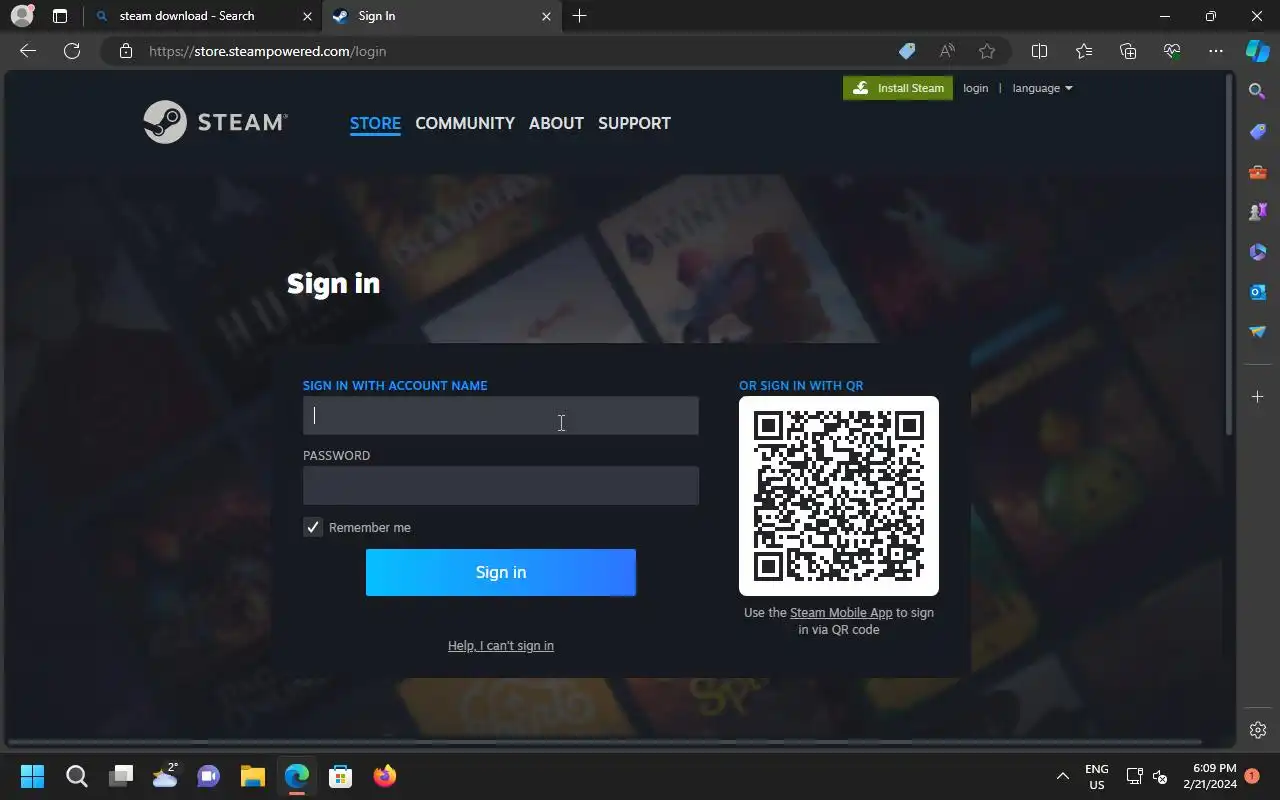Click the address bar URL
Image resolution: width=1280 pixels, height=800 pixels.
point(268,51)
